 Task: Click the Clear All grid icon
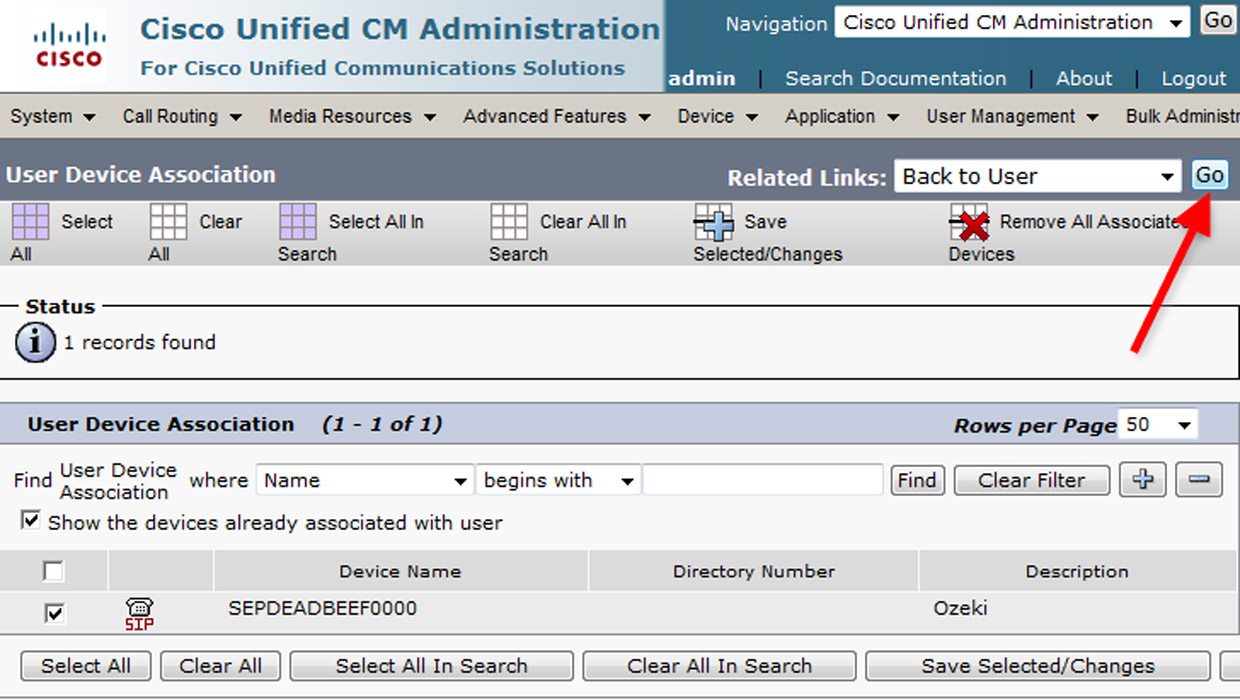click(x=168, y=221)
